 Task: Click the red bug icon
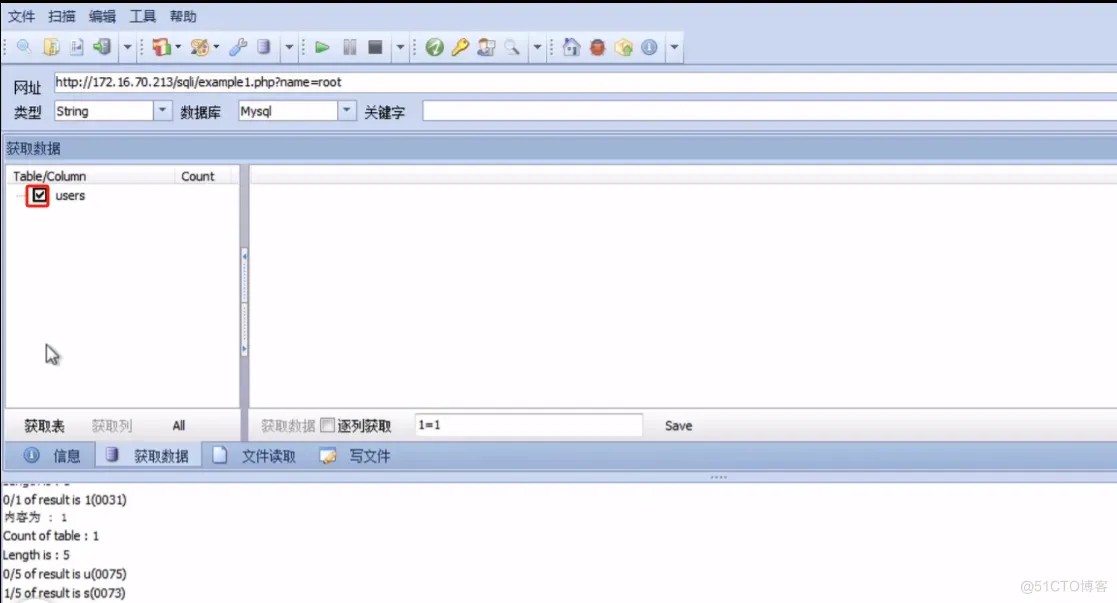click(597, 47)
